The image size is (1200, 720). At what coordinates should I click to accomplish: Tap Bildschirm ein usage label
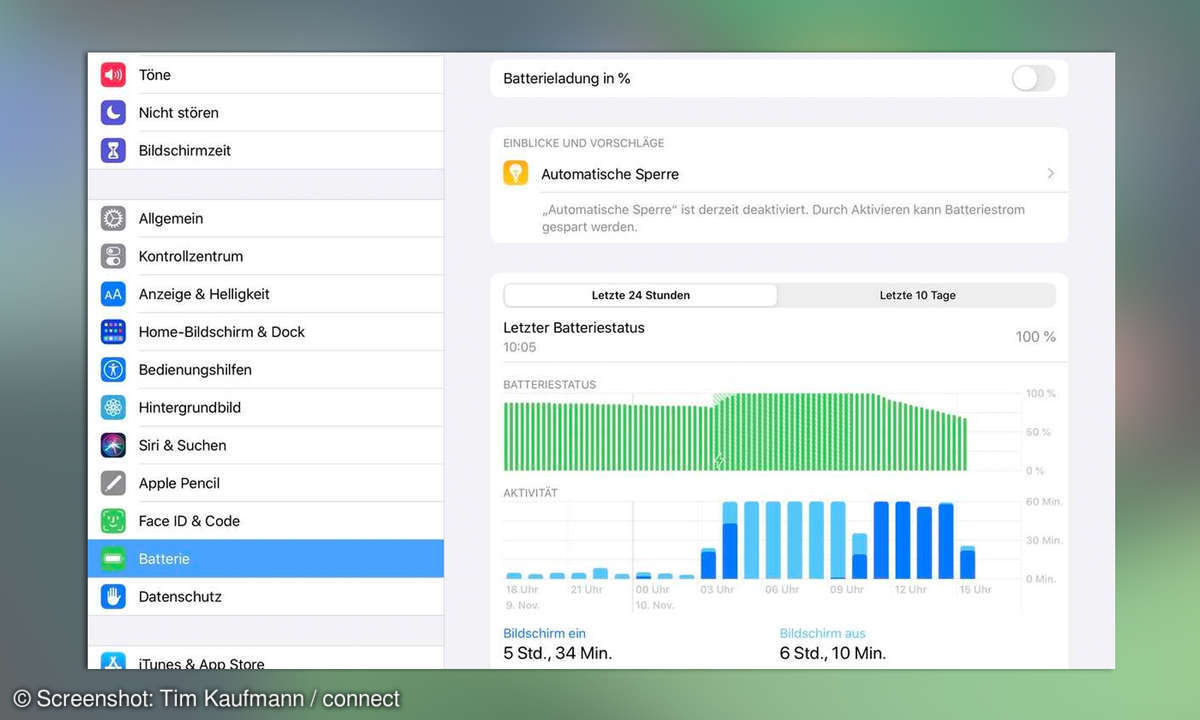(x=544, y=633)
